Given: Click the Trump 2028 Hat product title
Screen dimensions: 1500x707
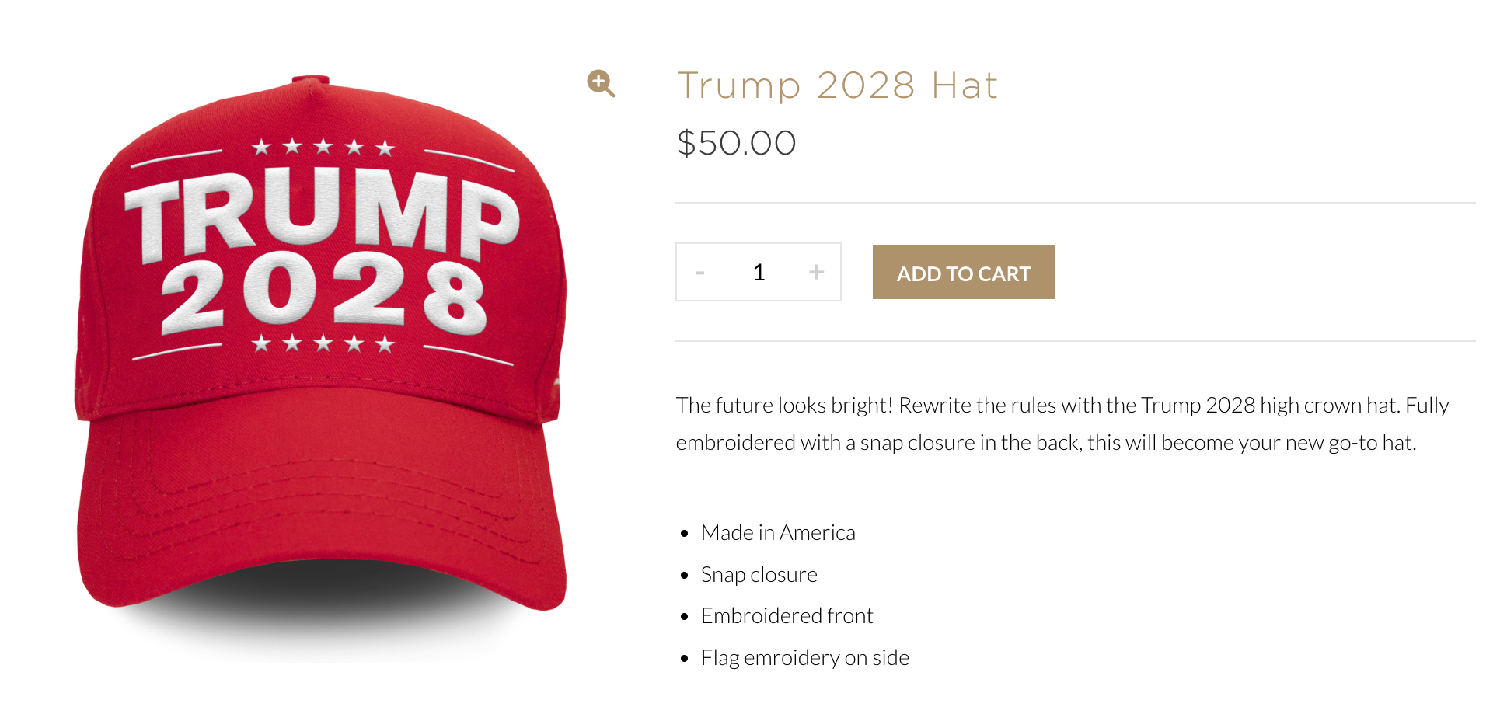Looking at the screenshot, I should coord(837,85).
